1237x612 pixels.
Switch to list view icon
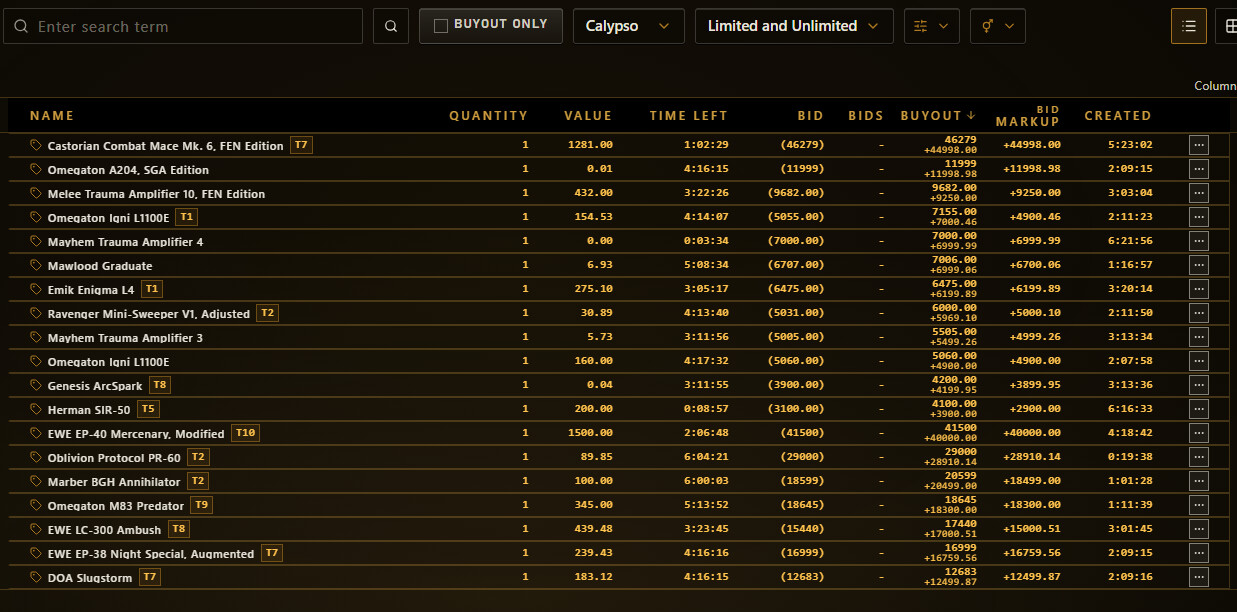pyautogui.click(x=1189, y=26)
